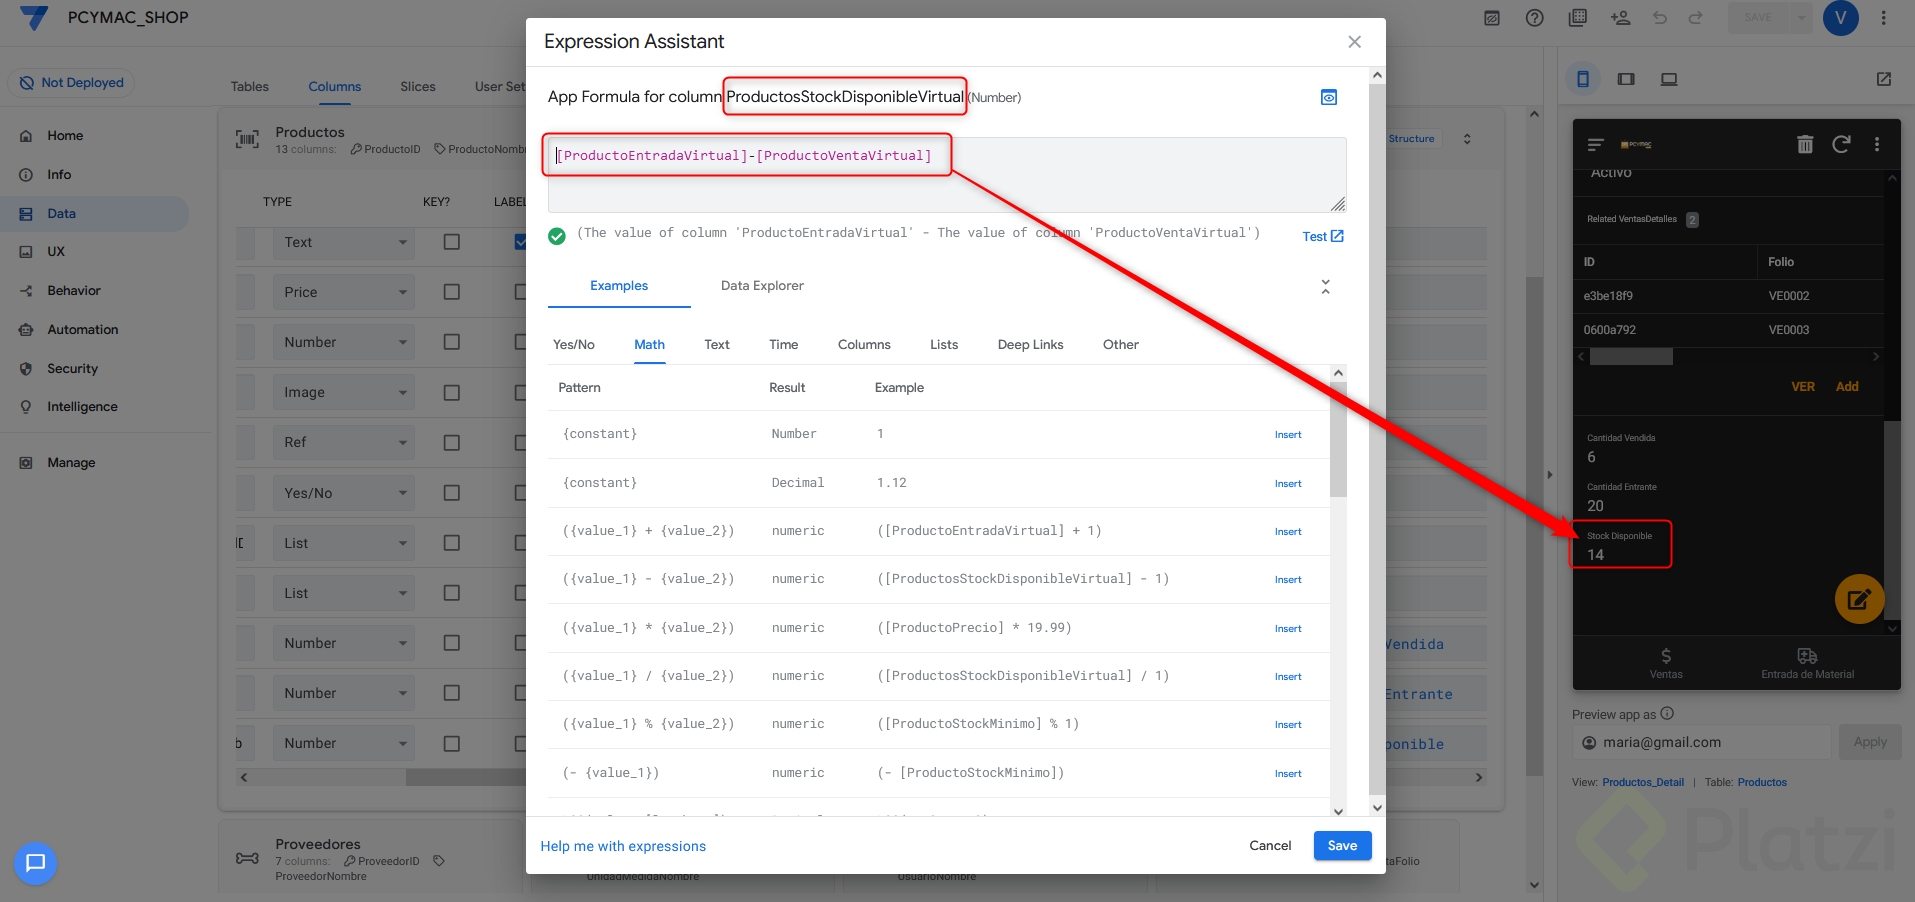This screenshot has width=1915, height=902.
Task: Select desktop laptop preview mode
Action: click(x=1669, y=79)
